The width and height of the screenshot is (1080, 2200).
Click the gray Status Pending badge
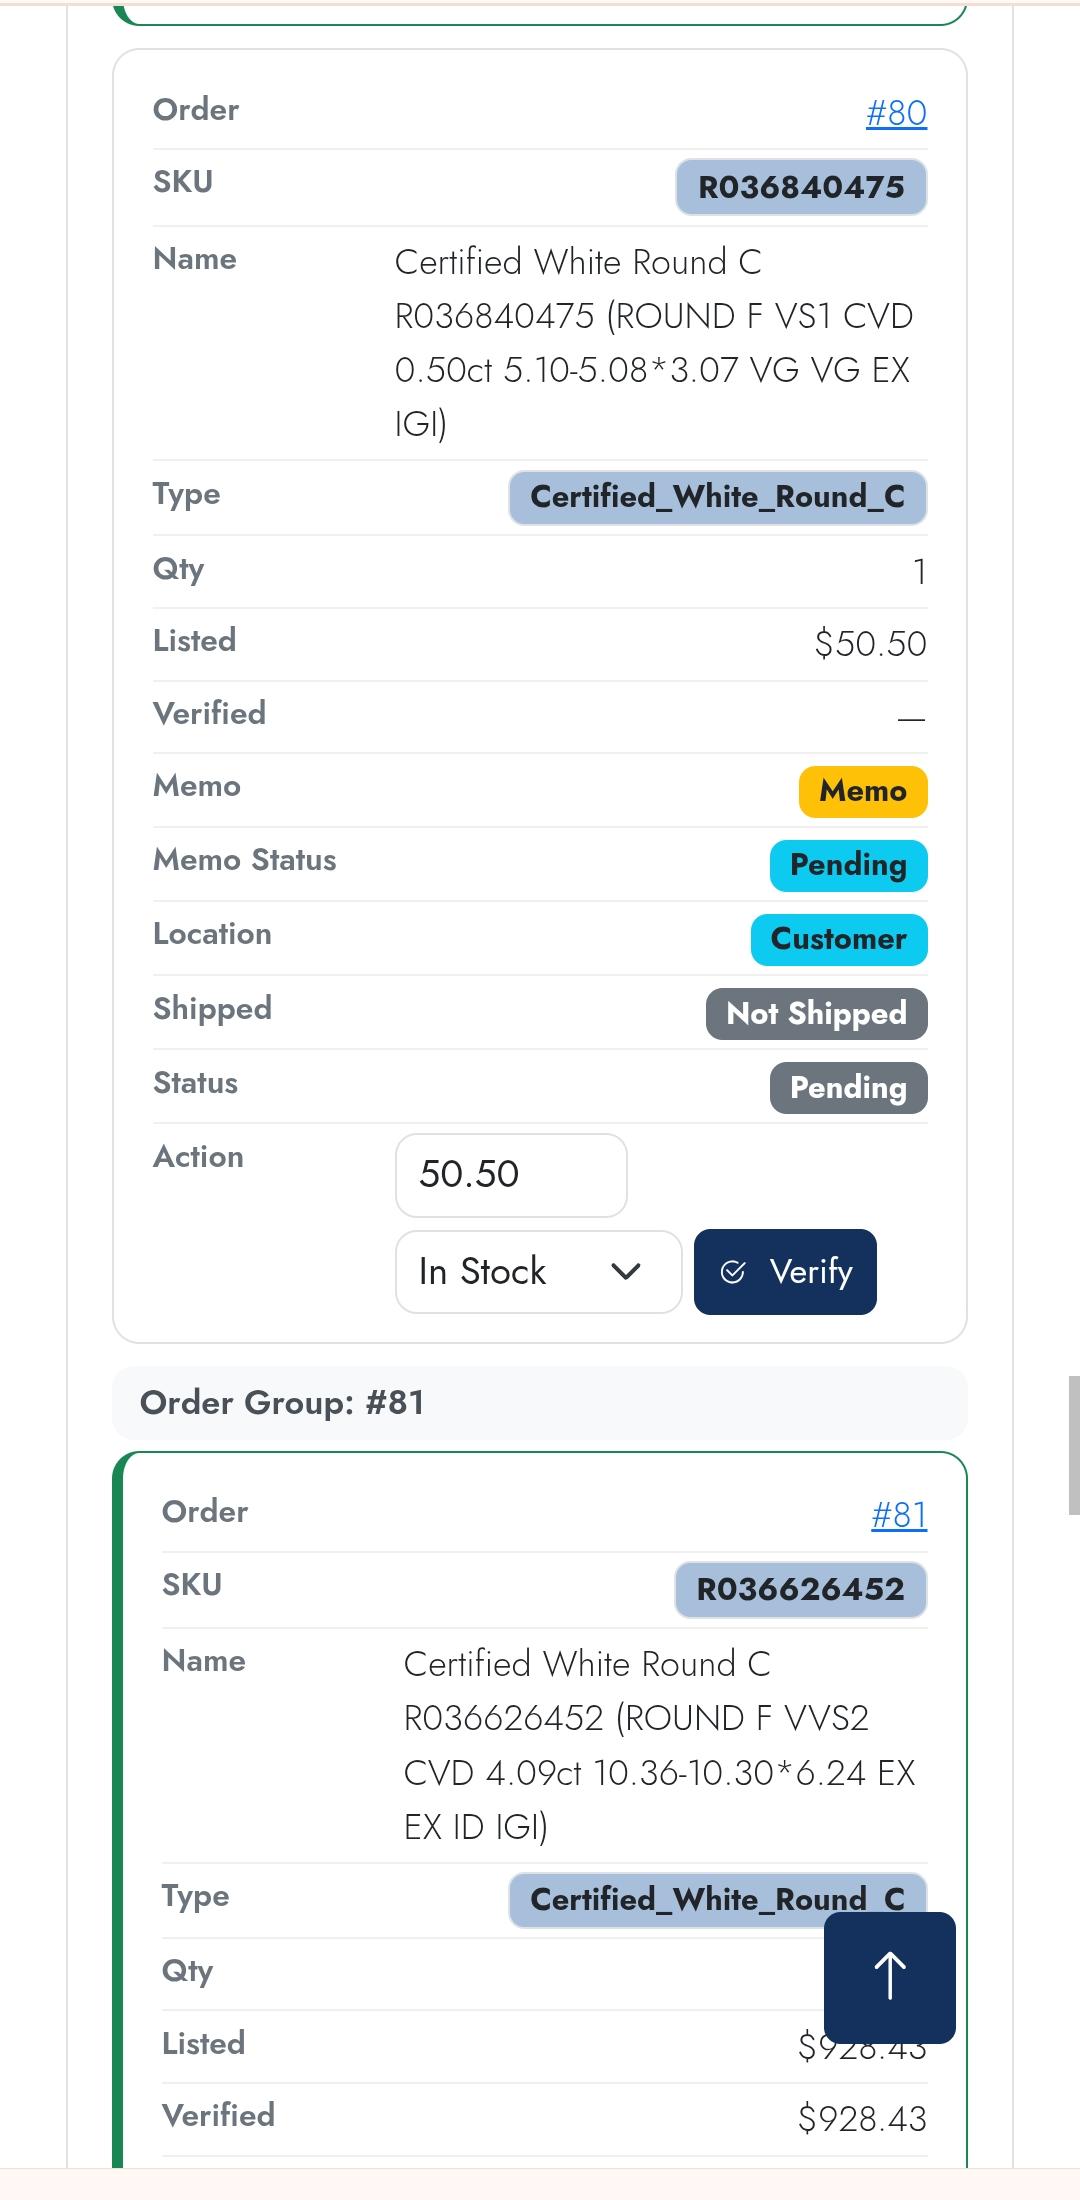[x=848, y=1088]
